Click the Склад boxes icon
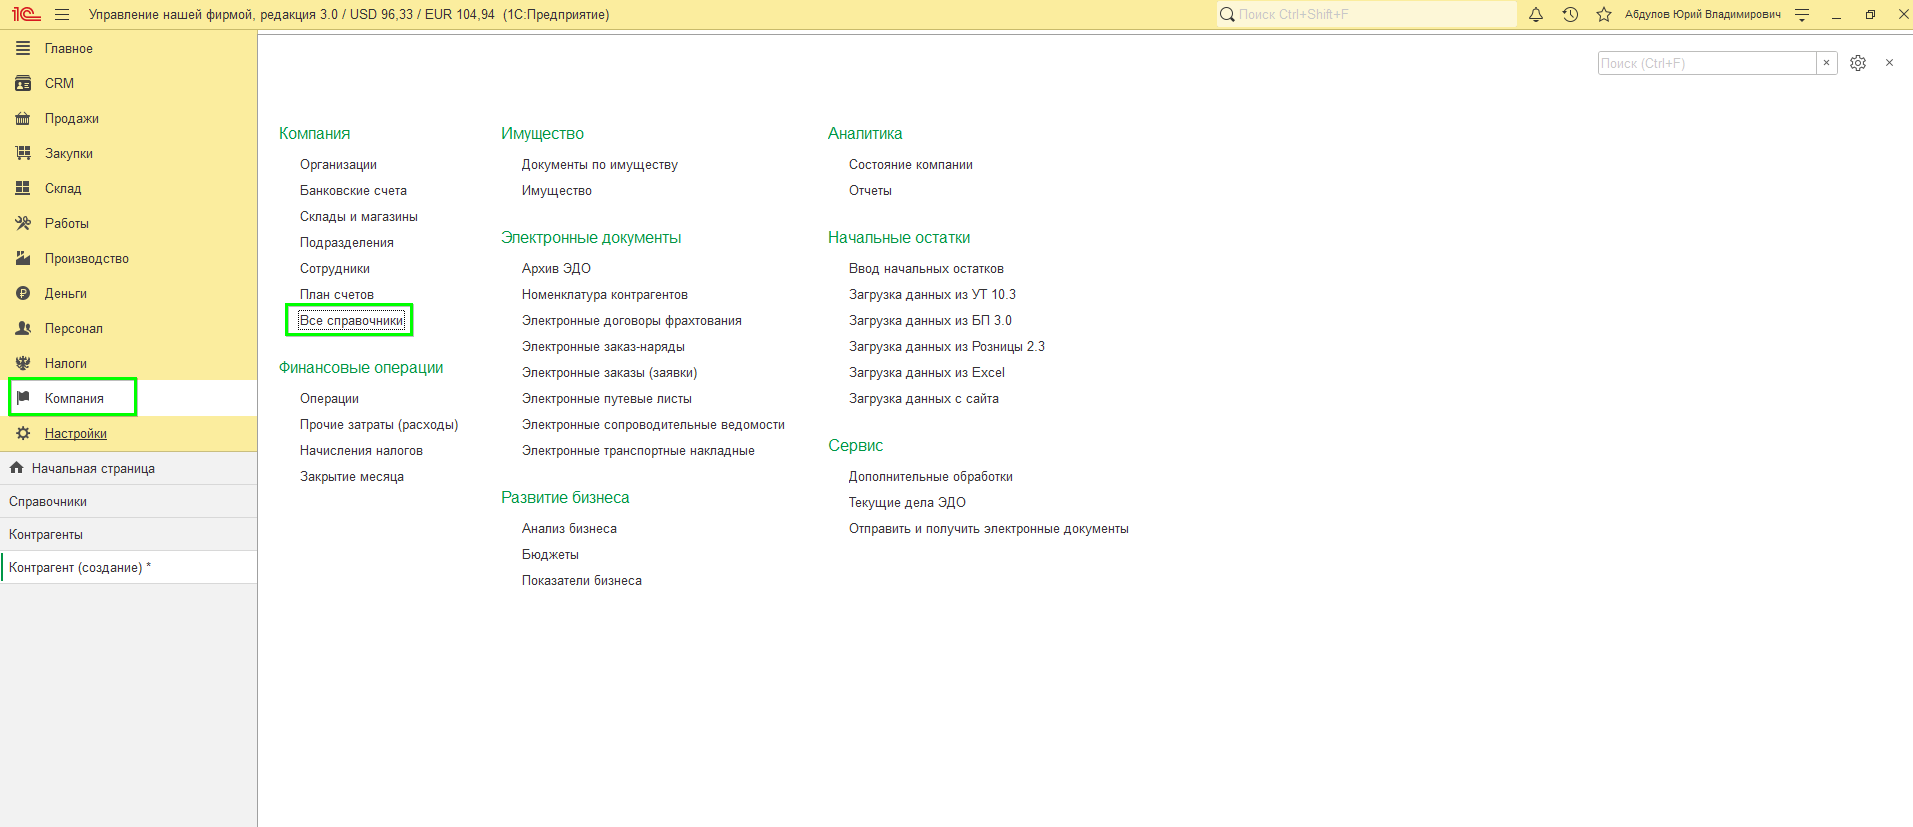Screen dimensions: 1913x827 [x=23, y=188]
